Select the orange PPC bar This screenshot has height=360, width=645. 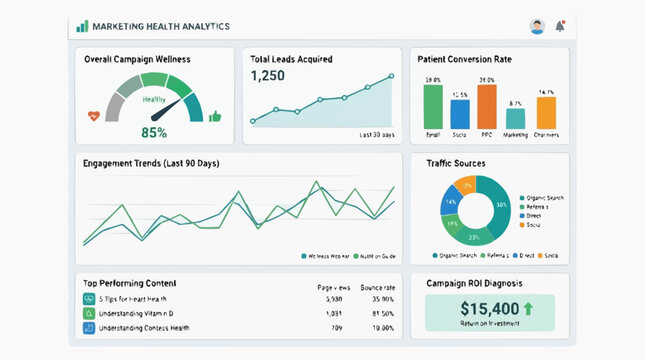click(487, 107)
